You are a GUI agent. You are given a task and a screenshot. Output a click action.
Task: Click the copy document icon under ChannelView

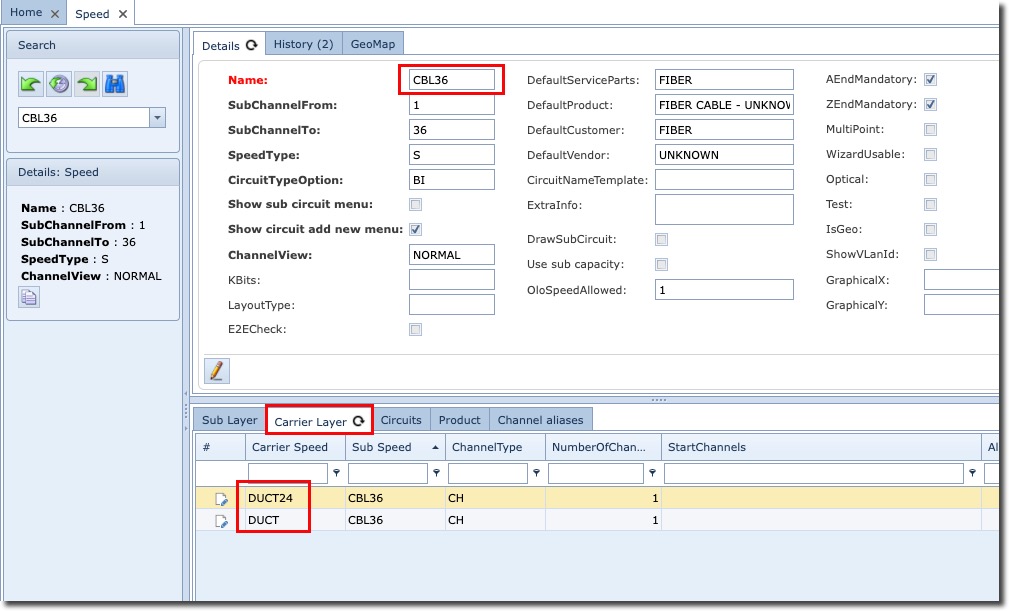(x=29, y=296)
